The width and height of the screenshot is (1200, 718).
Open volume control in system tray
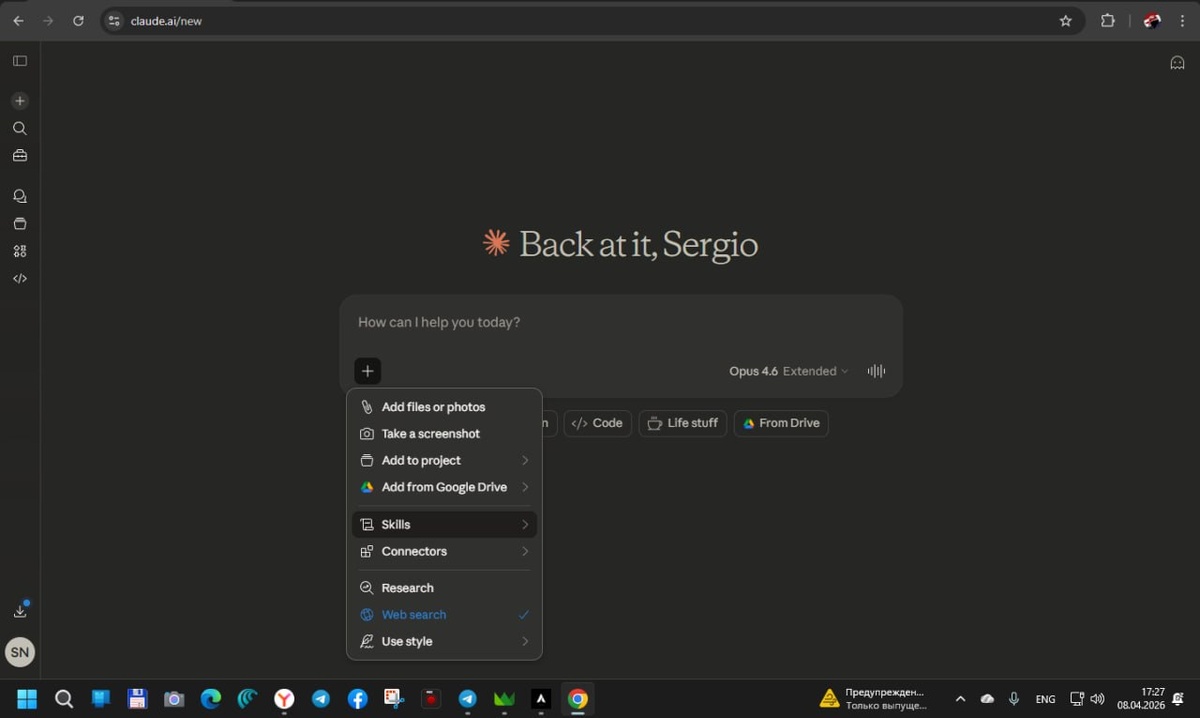1097,699
